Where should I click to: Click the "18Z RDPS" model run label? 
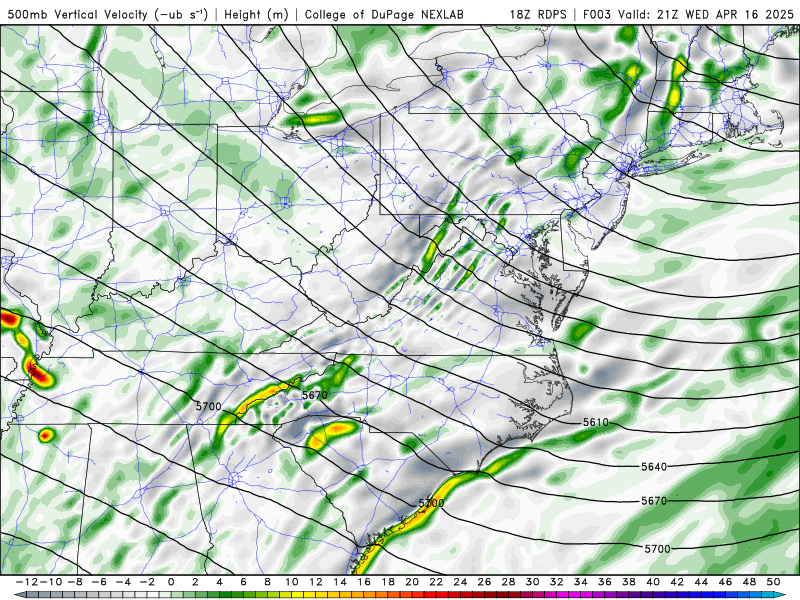pyautogui.click(x=538, y=14)
